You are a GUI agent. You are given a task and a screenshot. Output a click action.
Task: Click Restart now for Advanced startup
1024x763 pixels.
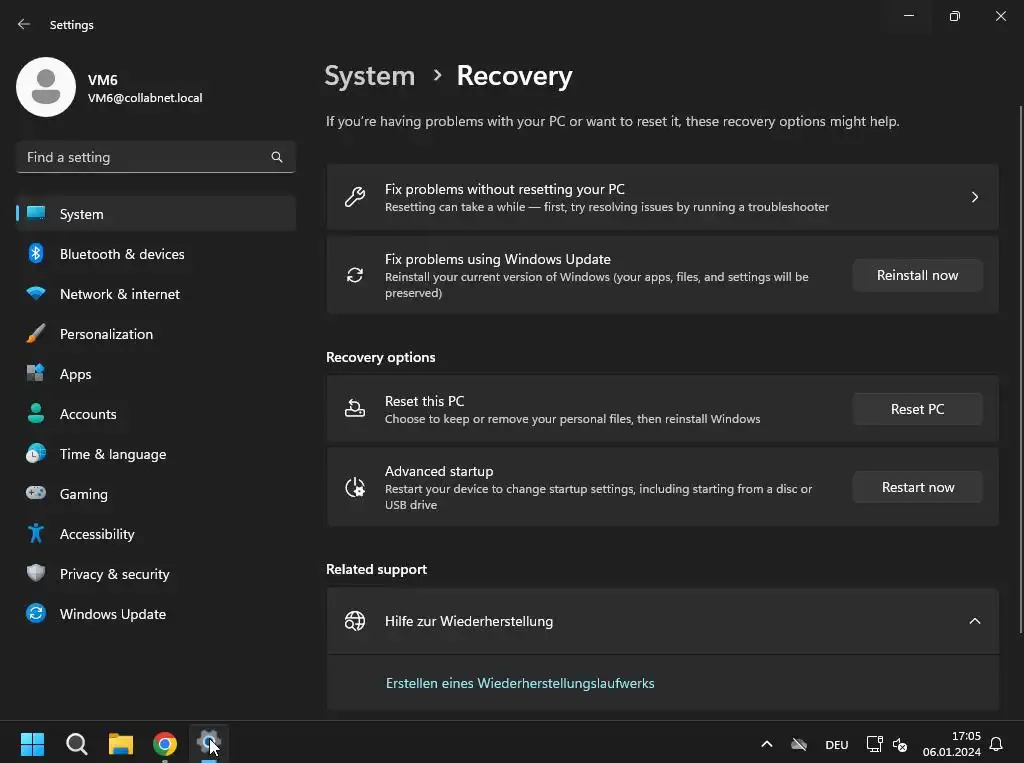tap(917, 487)
